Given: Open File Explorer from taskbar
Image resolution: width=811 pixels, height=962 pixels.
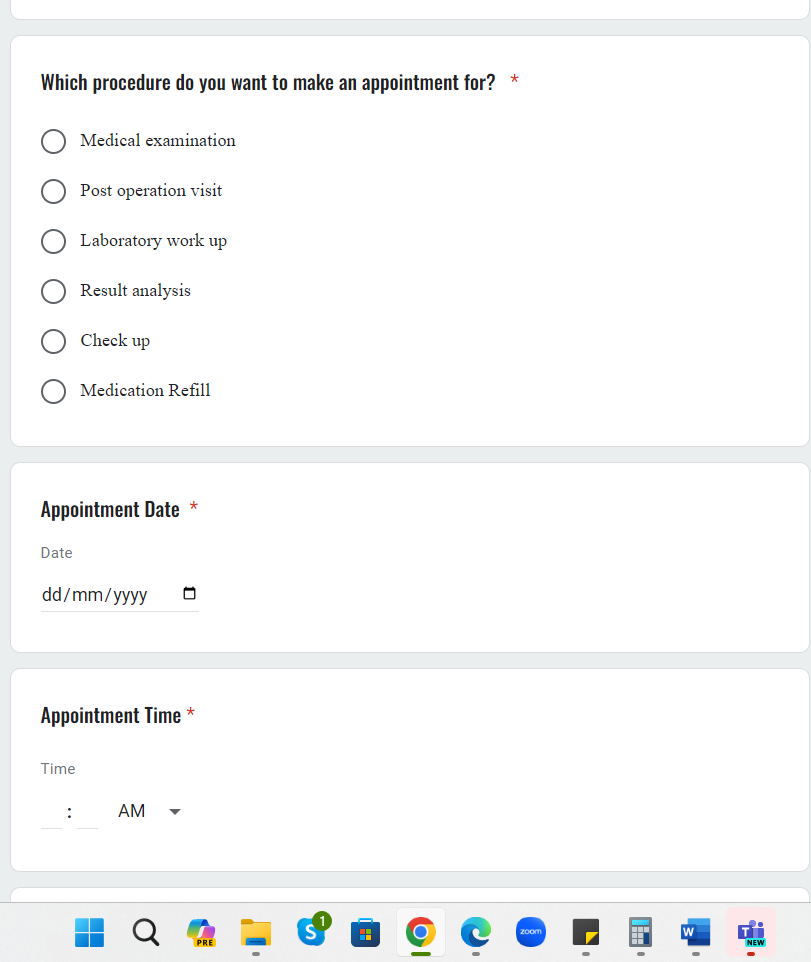Looking at the screenshot, I should click(256, 932).
